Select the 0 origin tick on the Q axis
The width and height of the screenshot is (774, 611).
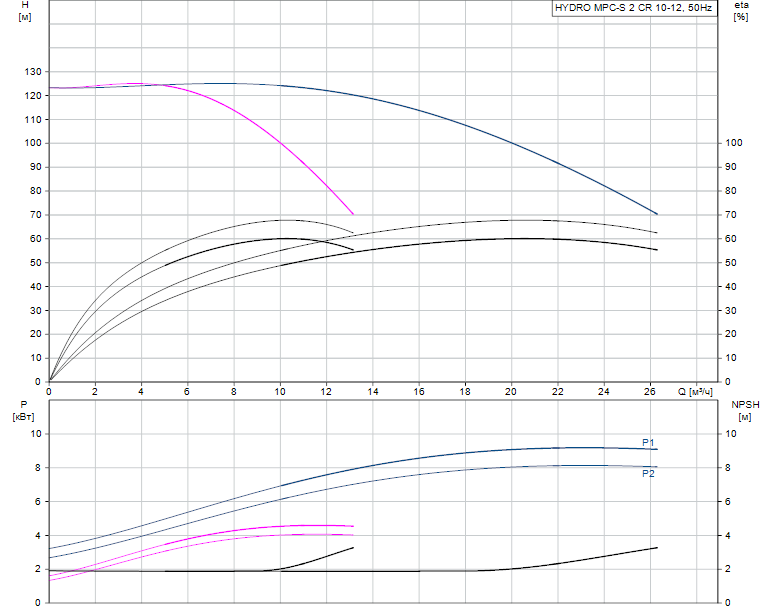tap(49, 392)
